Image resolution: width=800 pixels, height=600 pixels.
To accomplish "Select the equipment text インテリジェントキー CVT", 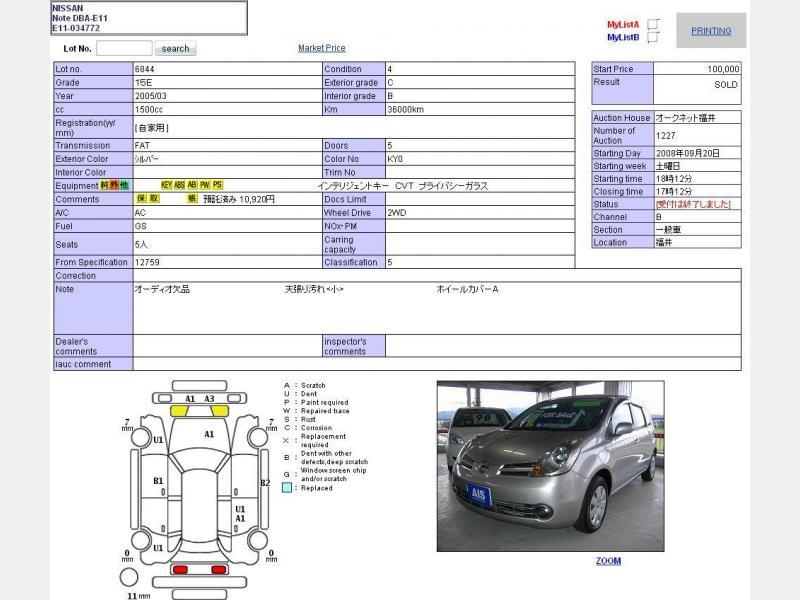I will [x=365, y=186].
